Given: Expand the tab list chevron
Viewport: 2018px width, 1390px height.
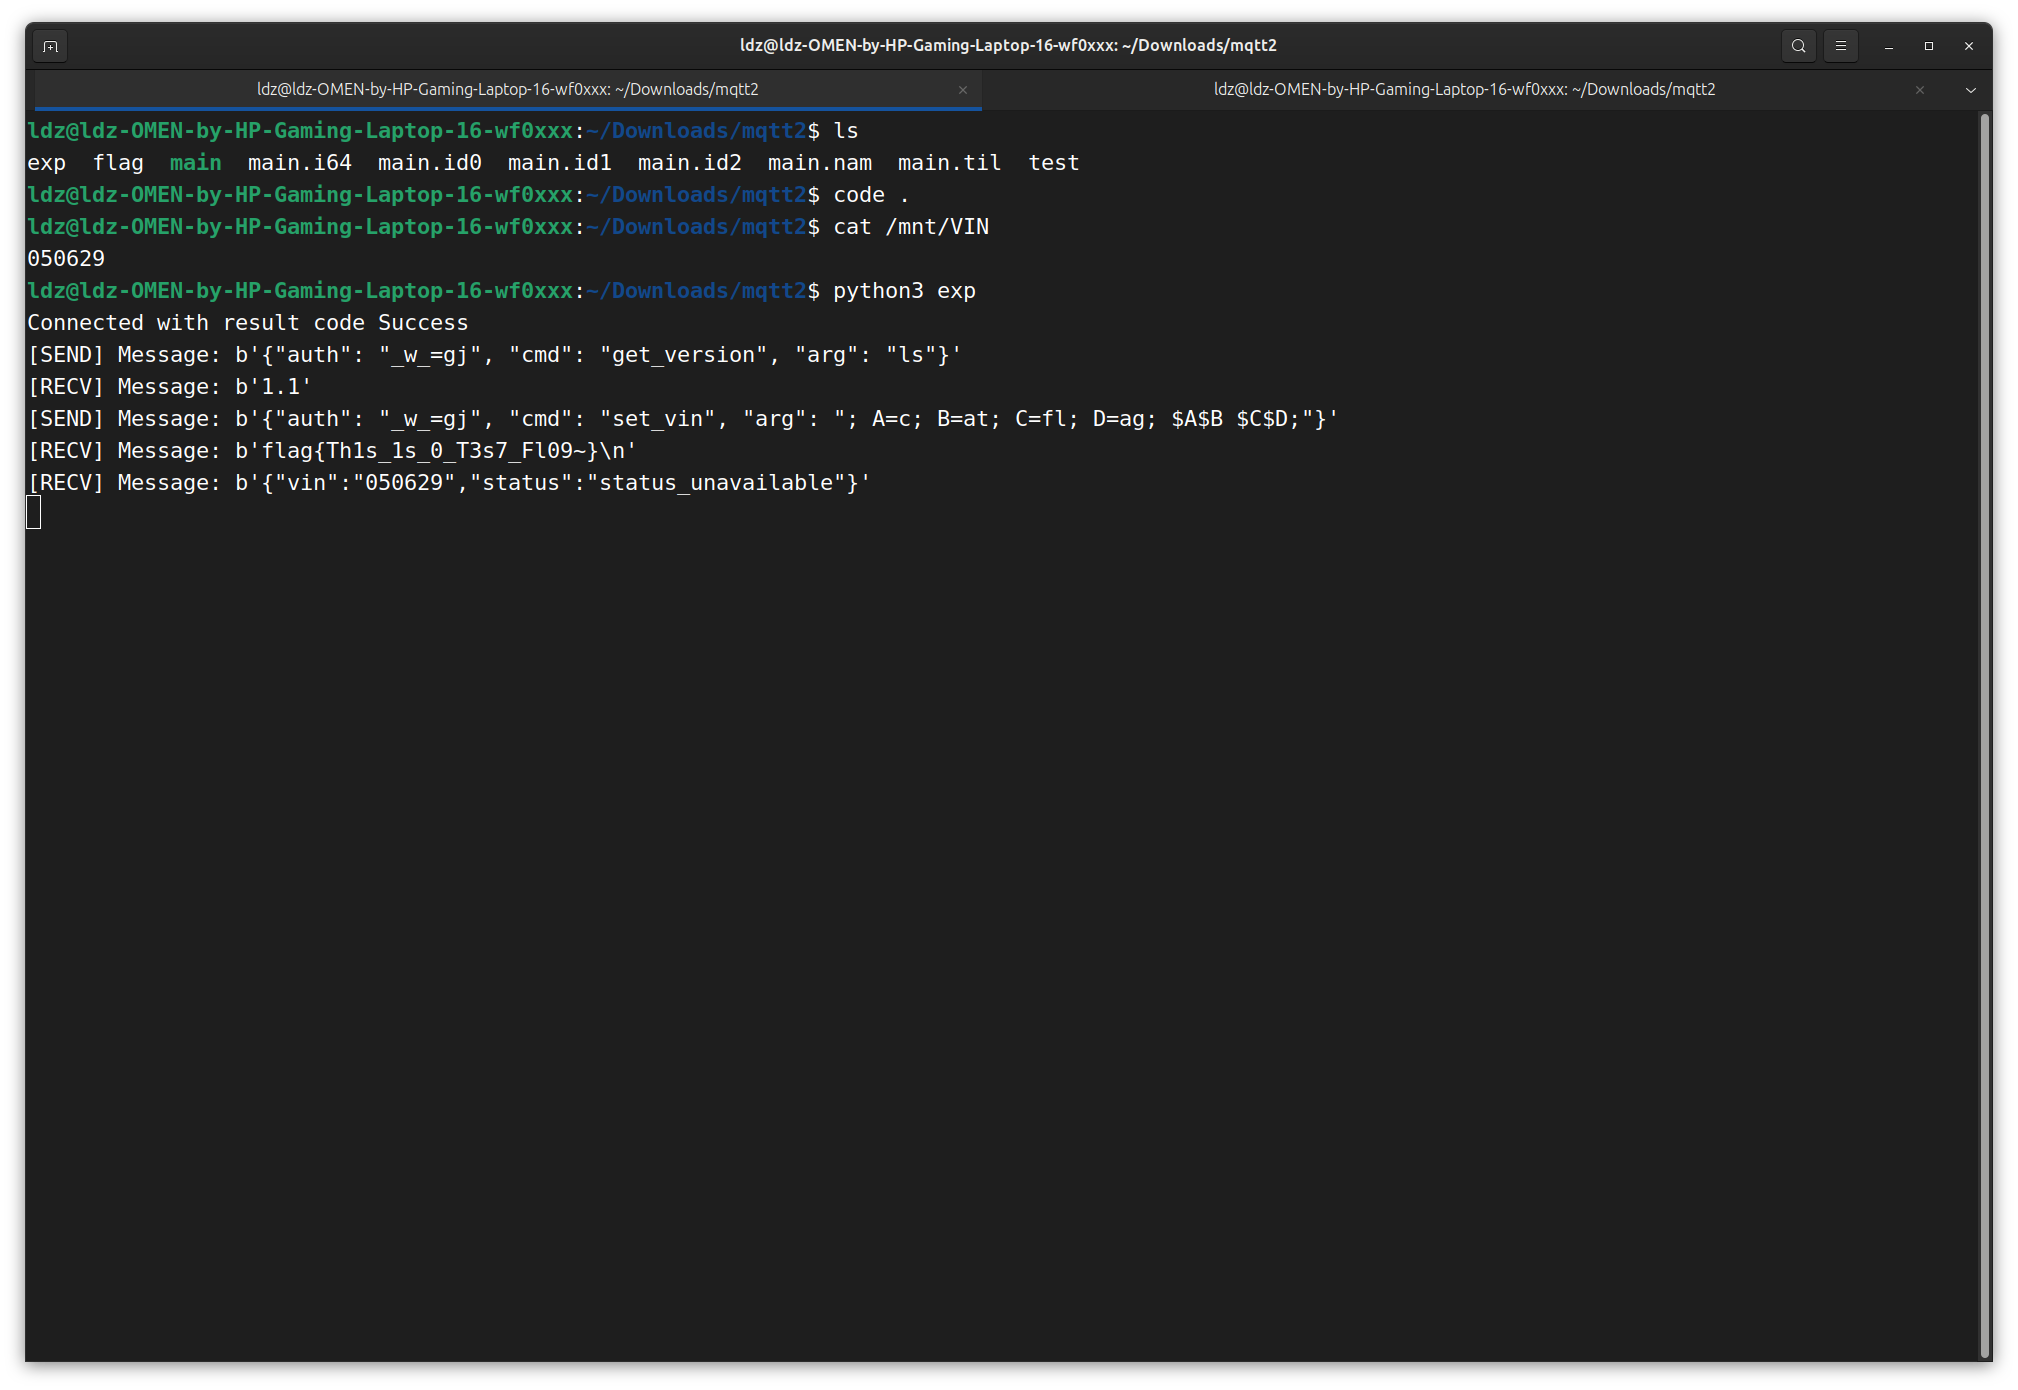Looking at the screenshot, I should 1970,90.
